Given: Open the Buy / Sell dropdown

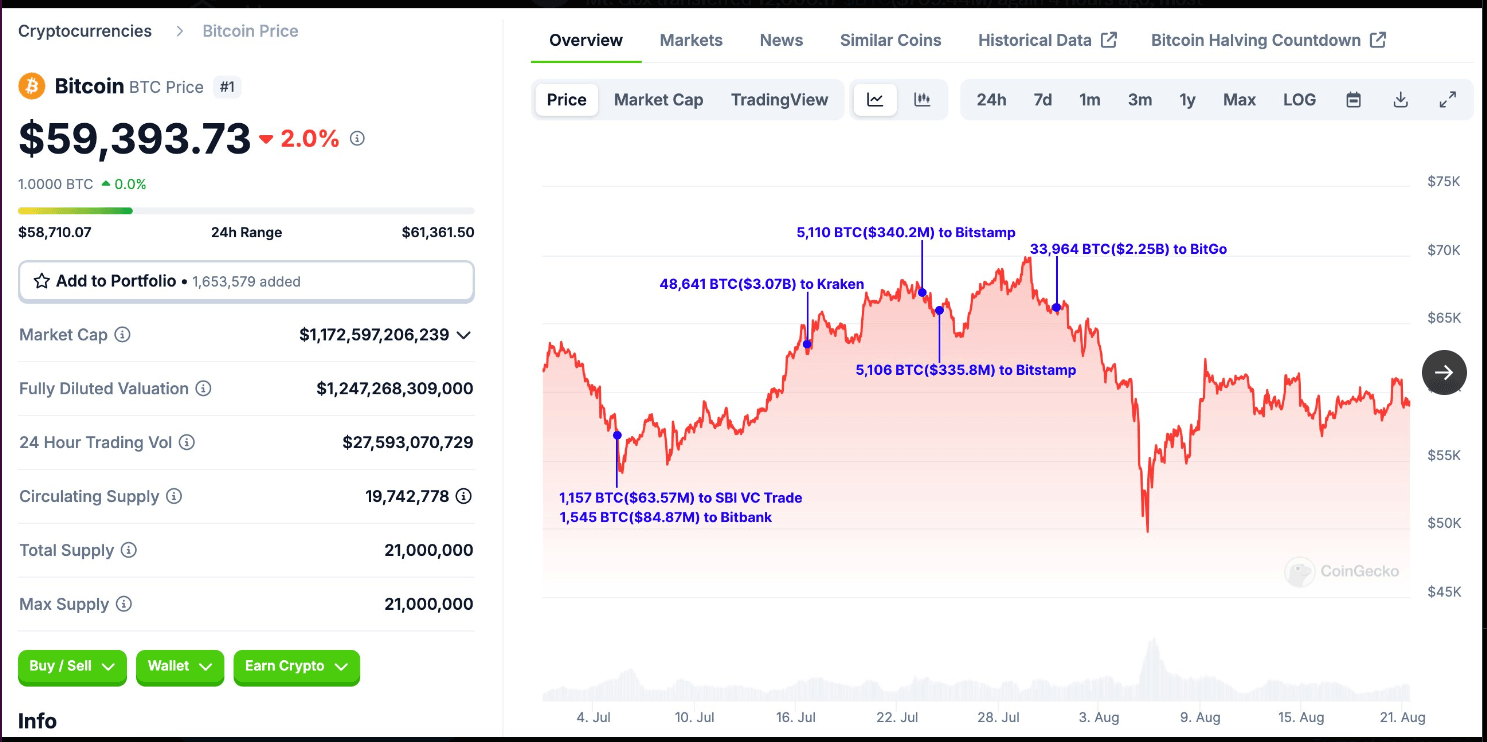Looking at the screenshot, I should coord(72,667).
